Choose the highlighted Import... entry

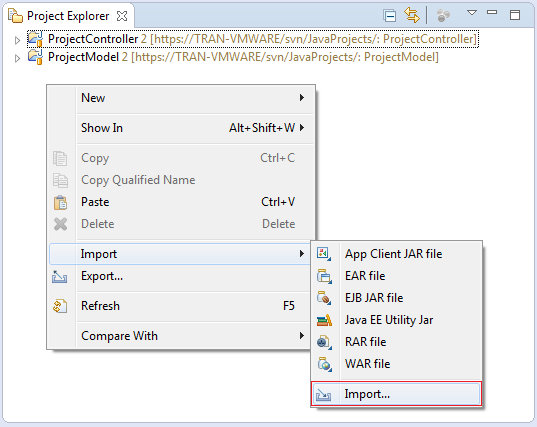click(397, 394)
